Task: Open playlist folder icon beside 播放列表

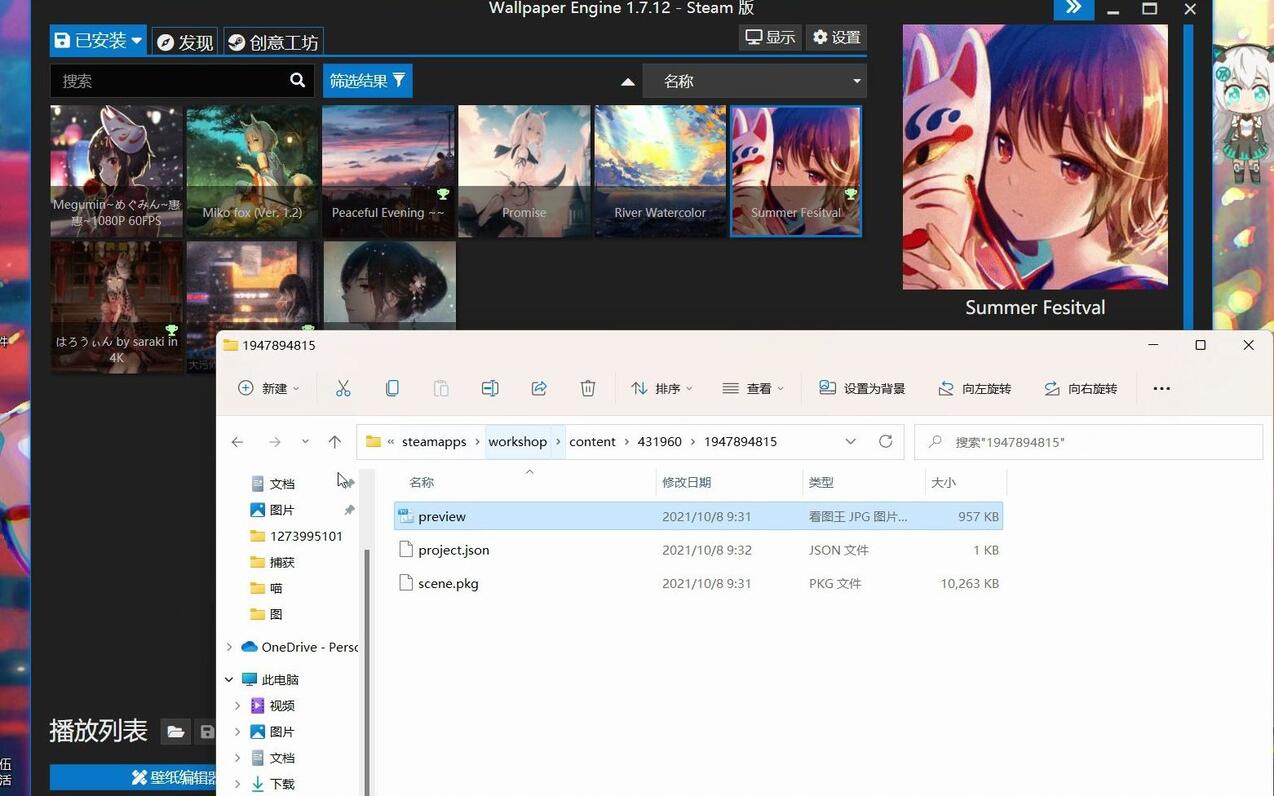Action: coord(176,732)
